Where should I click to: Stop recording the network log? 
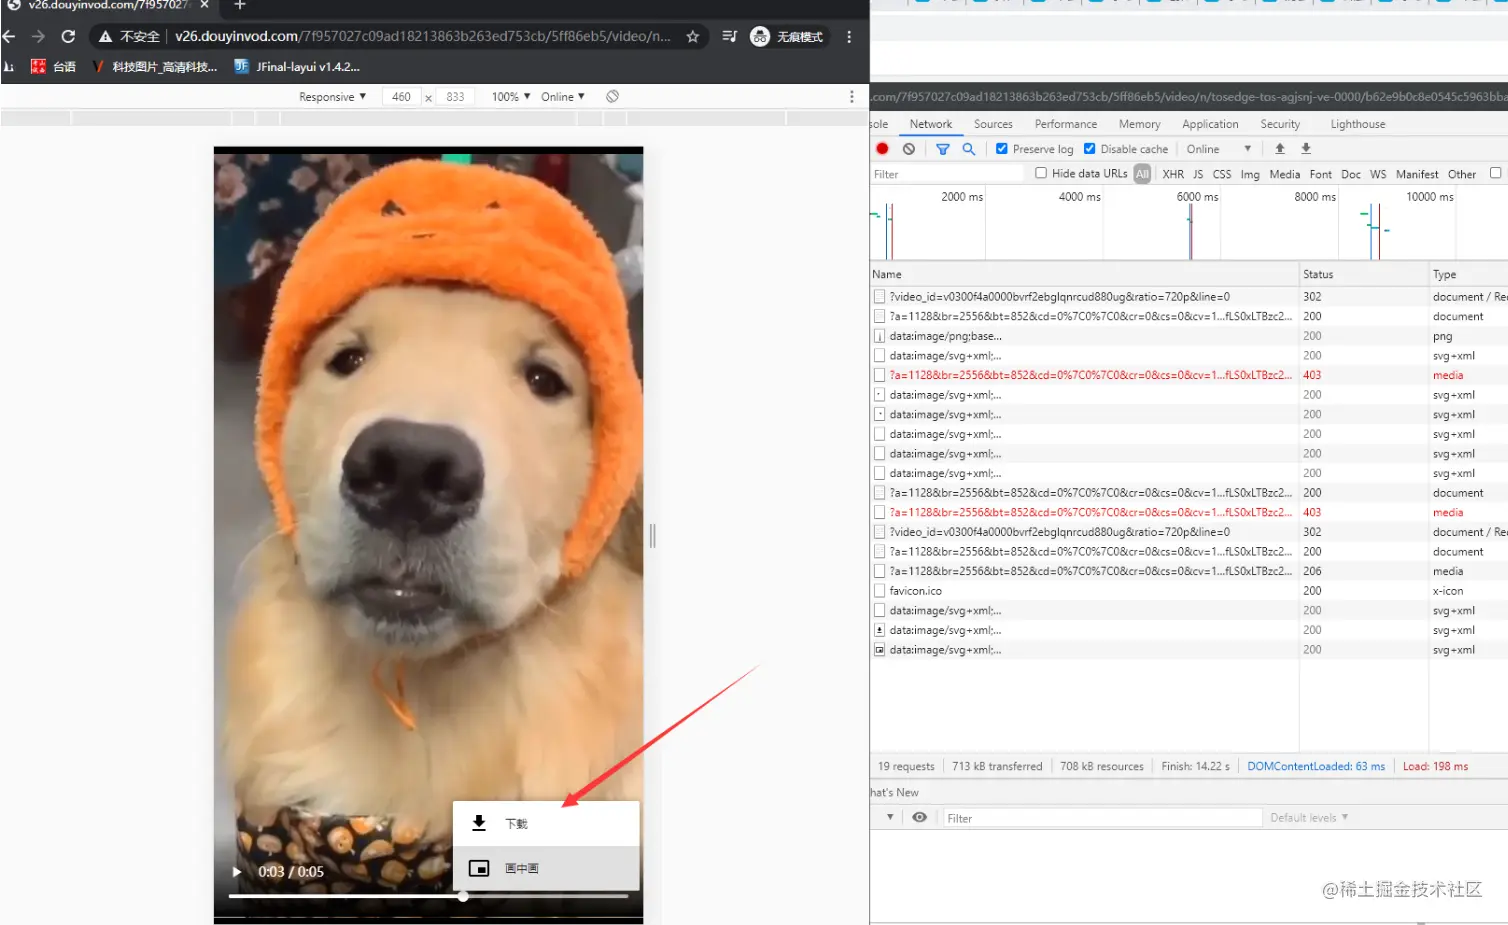[x=882, y=149]
